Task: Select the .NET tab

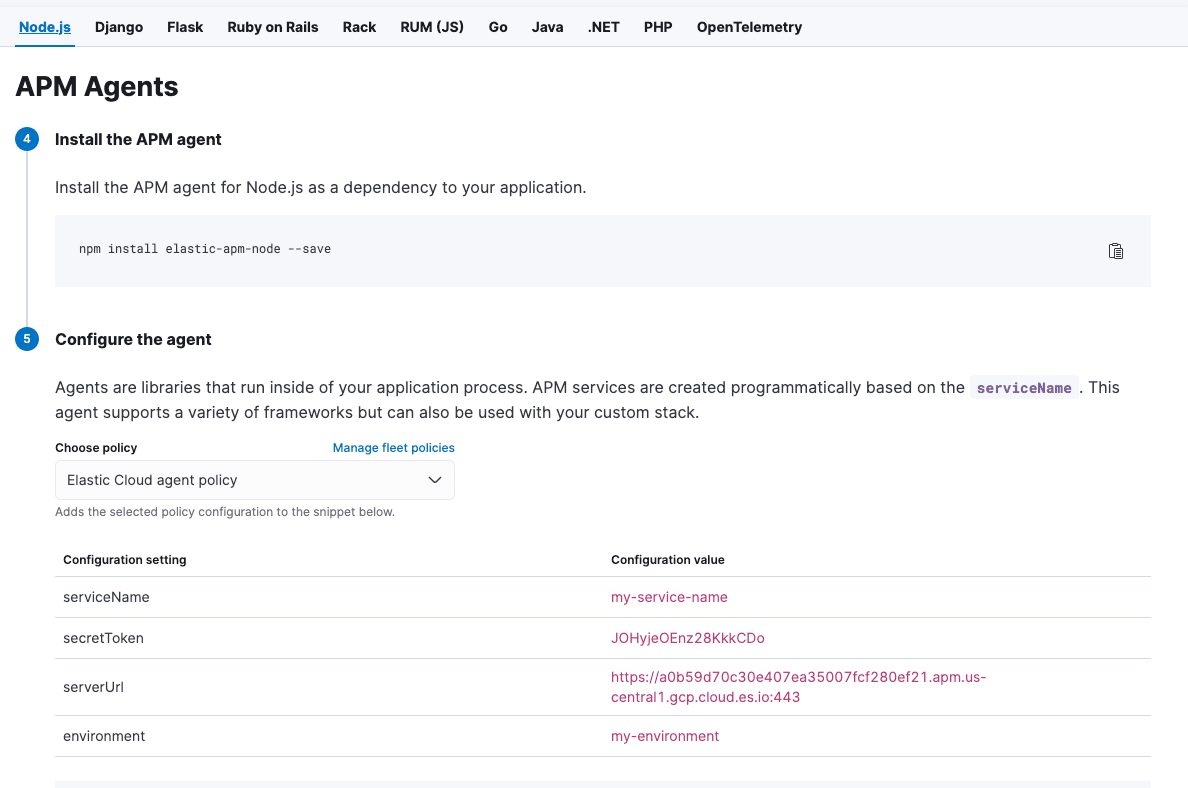Action: point(603,27)
